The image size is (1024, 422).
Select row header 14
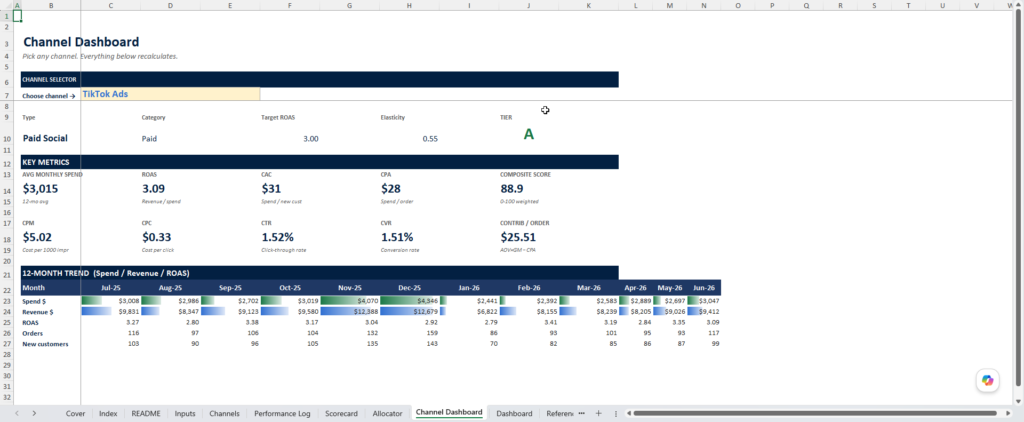7,191
